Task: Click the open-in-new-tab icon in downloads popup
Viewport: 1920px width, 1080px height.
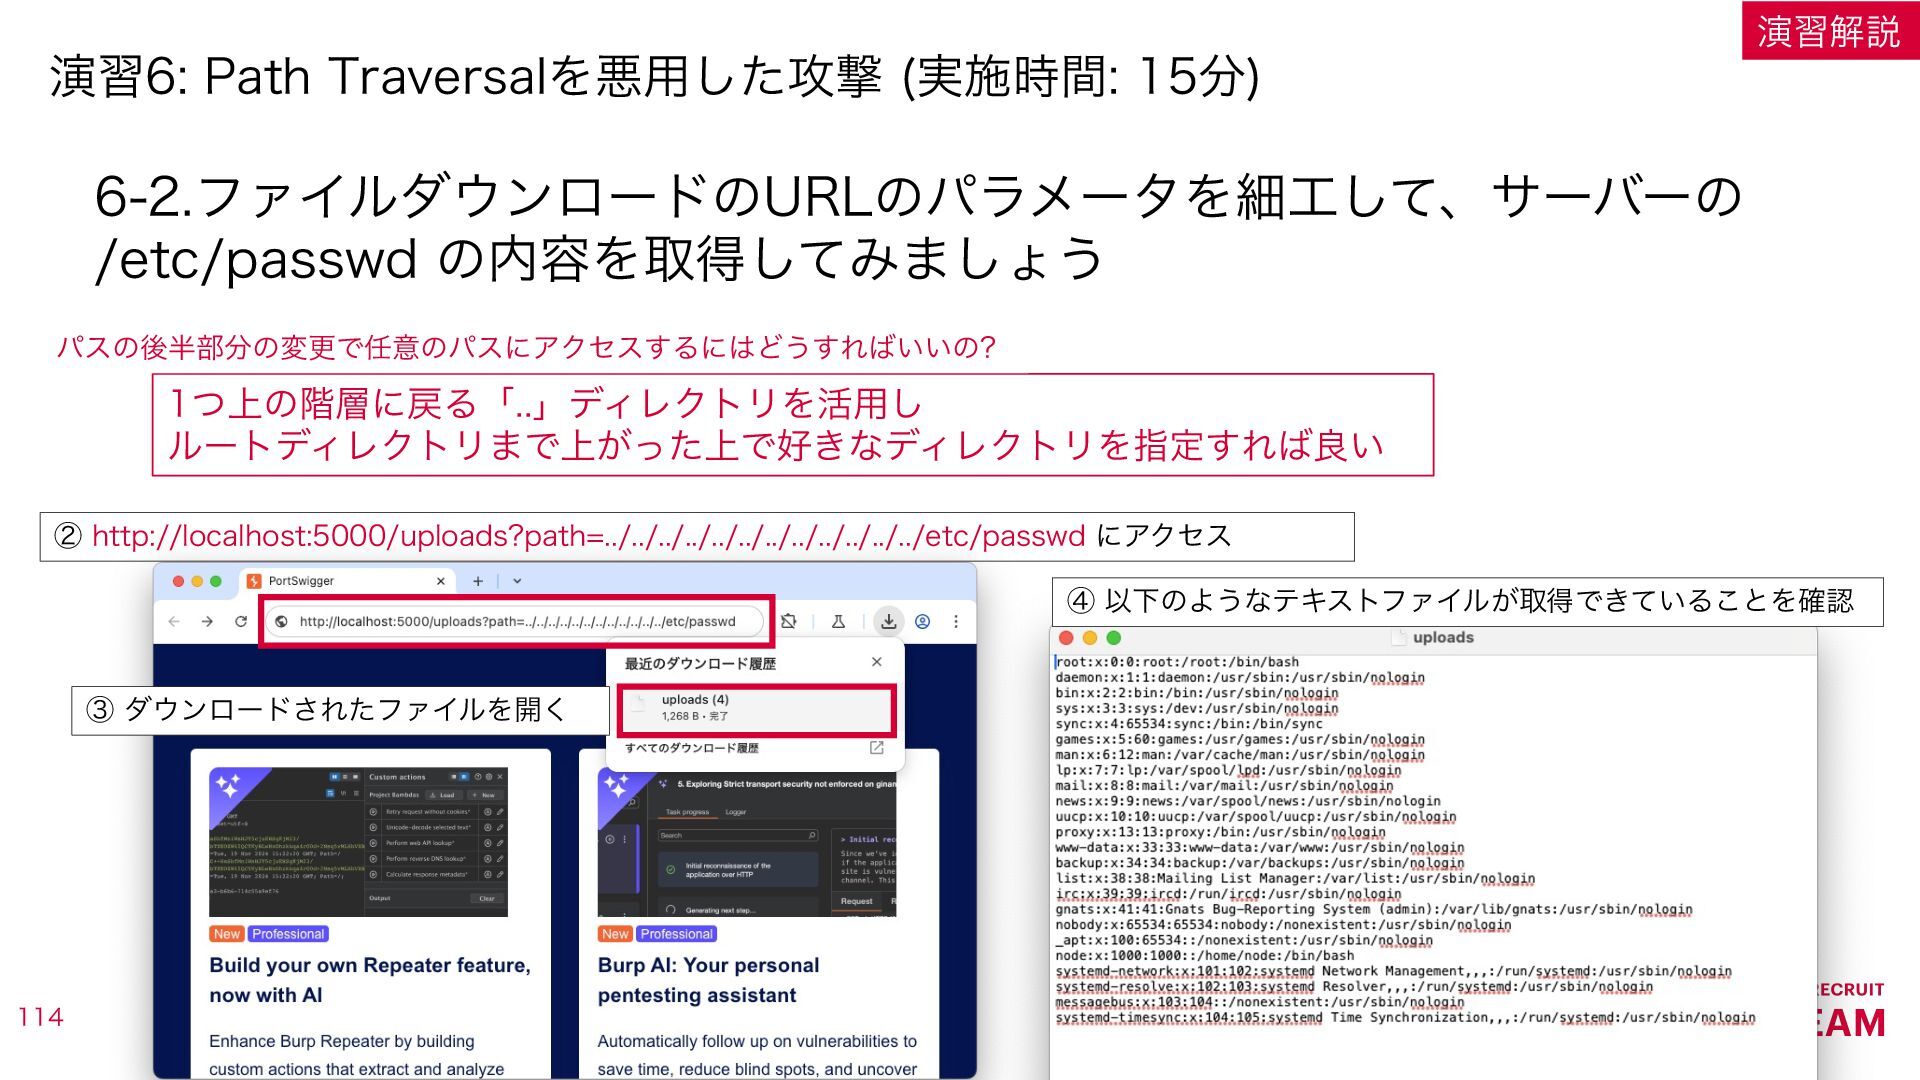Action: (877, 748)
